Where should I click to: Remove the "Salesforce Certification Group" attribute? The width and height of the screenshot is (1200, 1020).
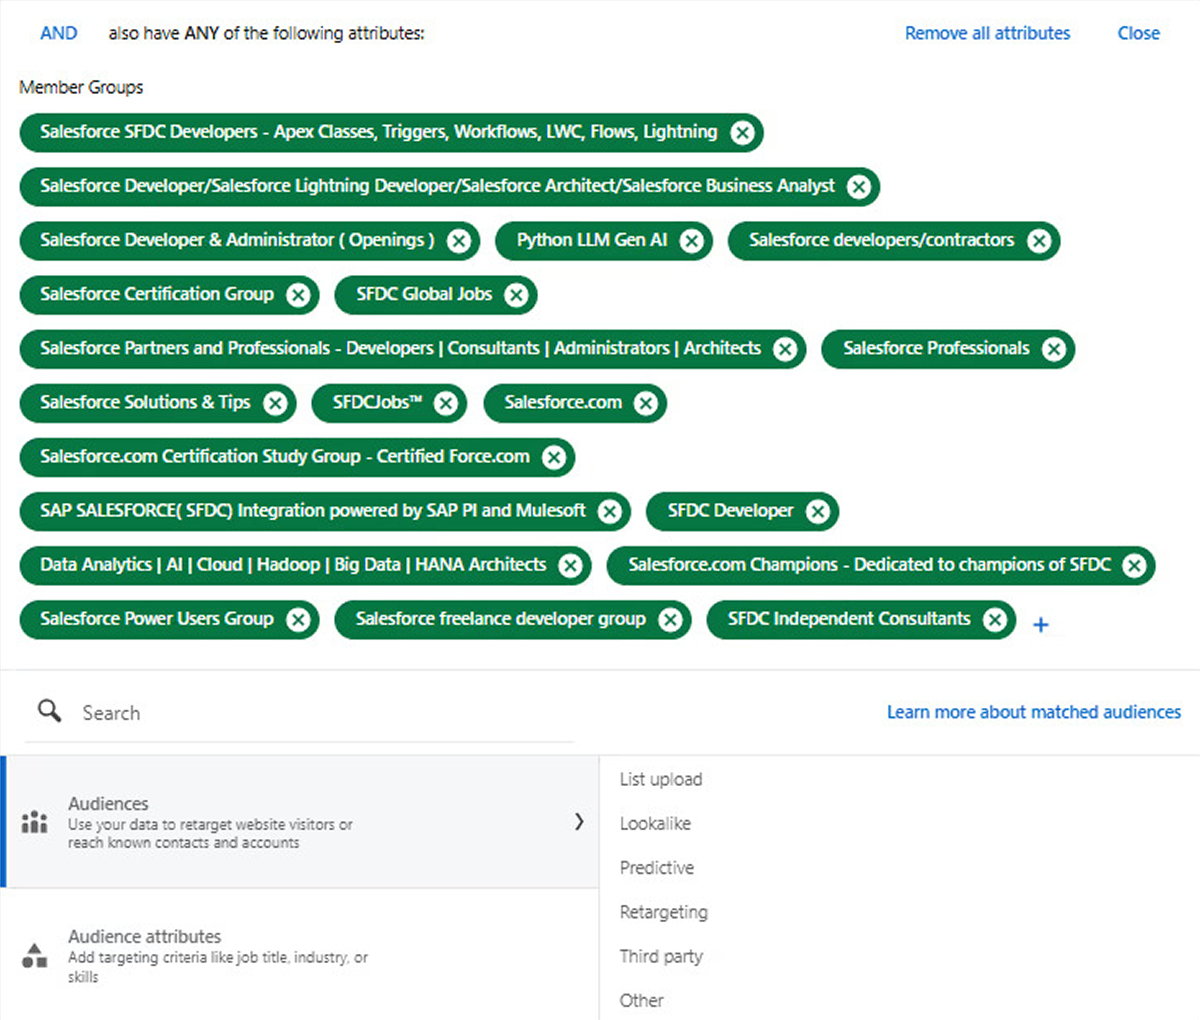tap(298, 294)
